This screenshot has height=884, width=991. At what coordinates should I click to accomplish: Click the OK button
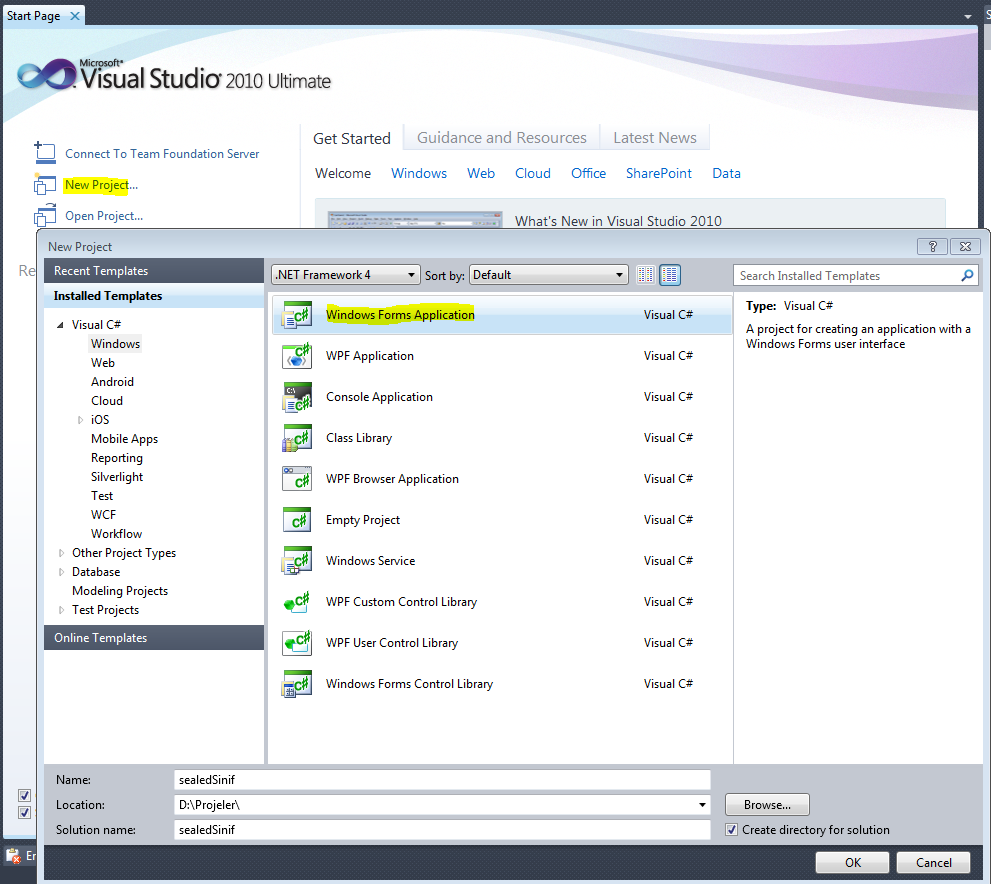coord(853,863)
